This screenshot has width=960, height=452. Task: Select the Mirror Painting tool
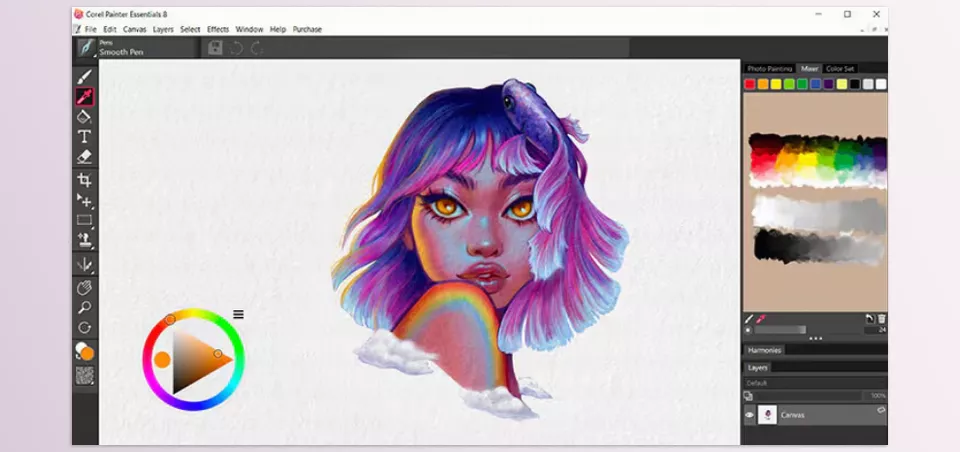click(84, 265)
